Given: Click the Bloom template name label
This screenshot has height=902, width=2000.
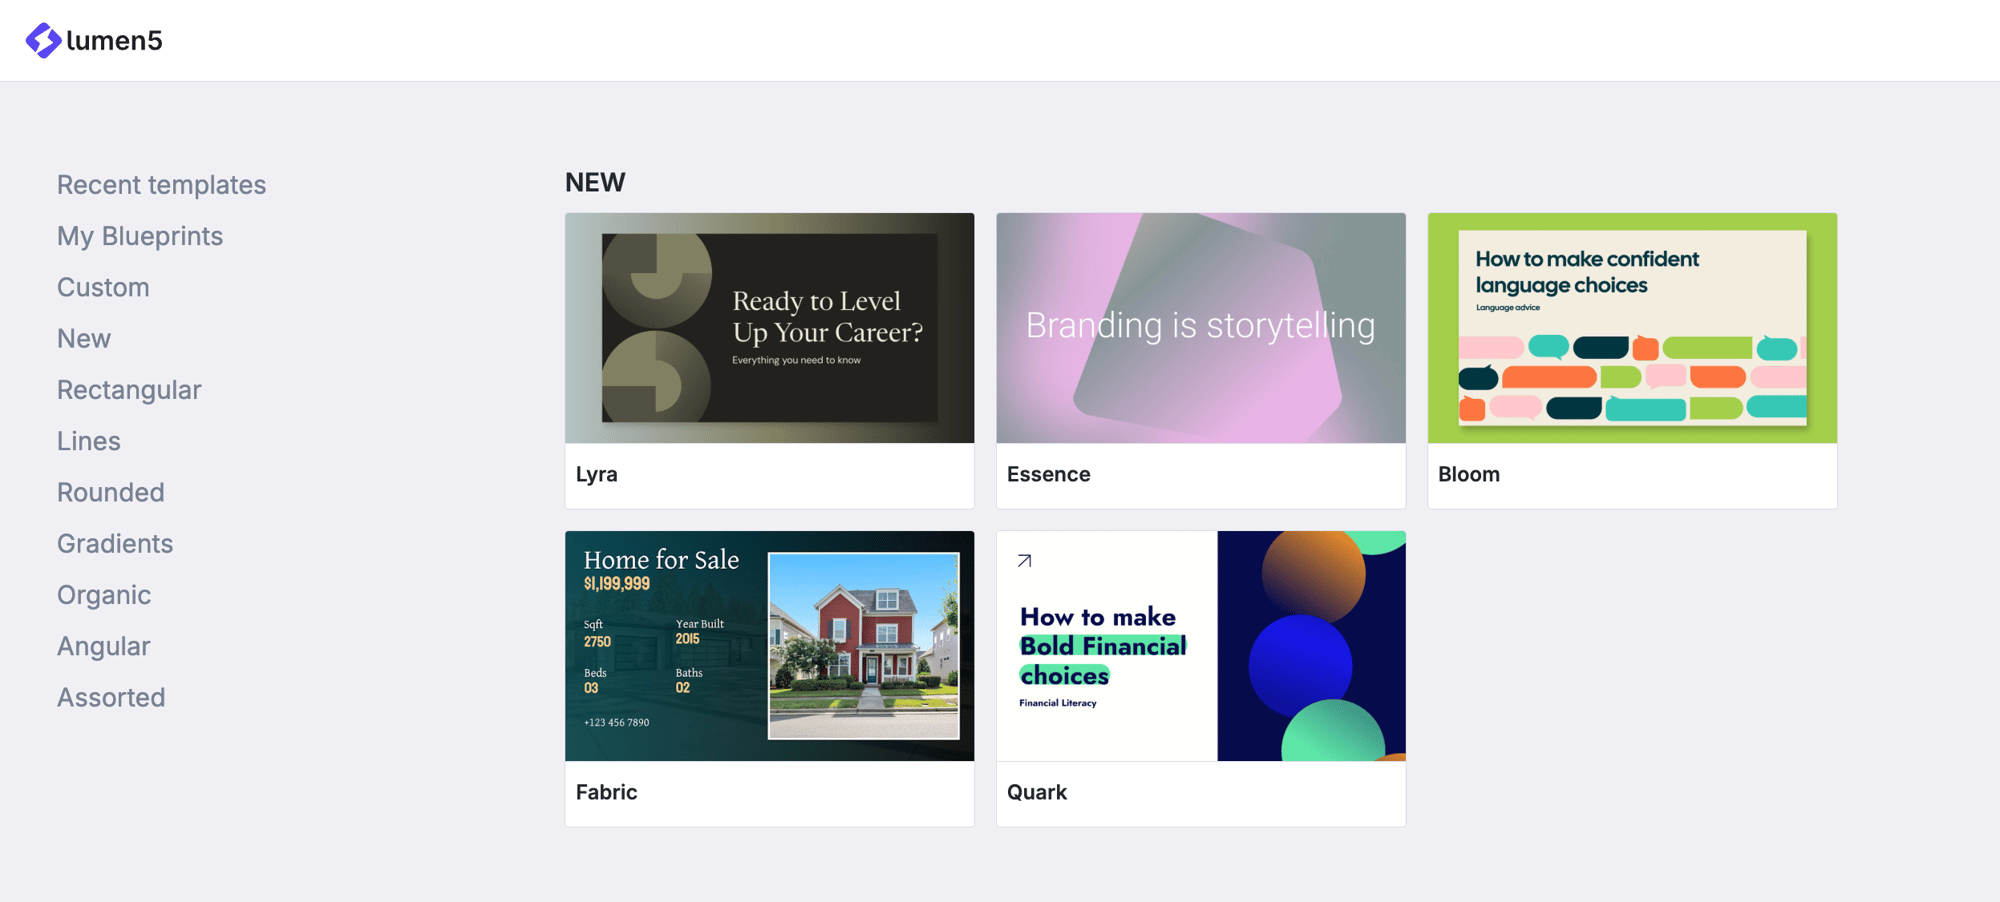Looking at the screenshot, I should tap(1468, 474).
